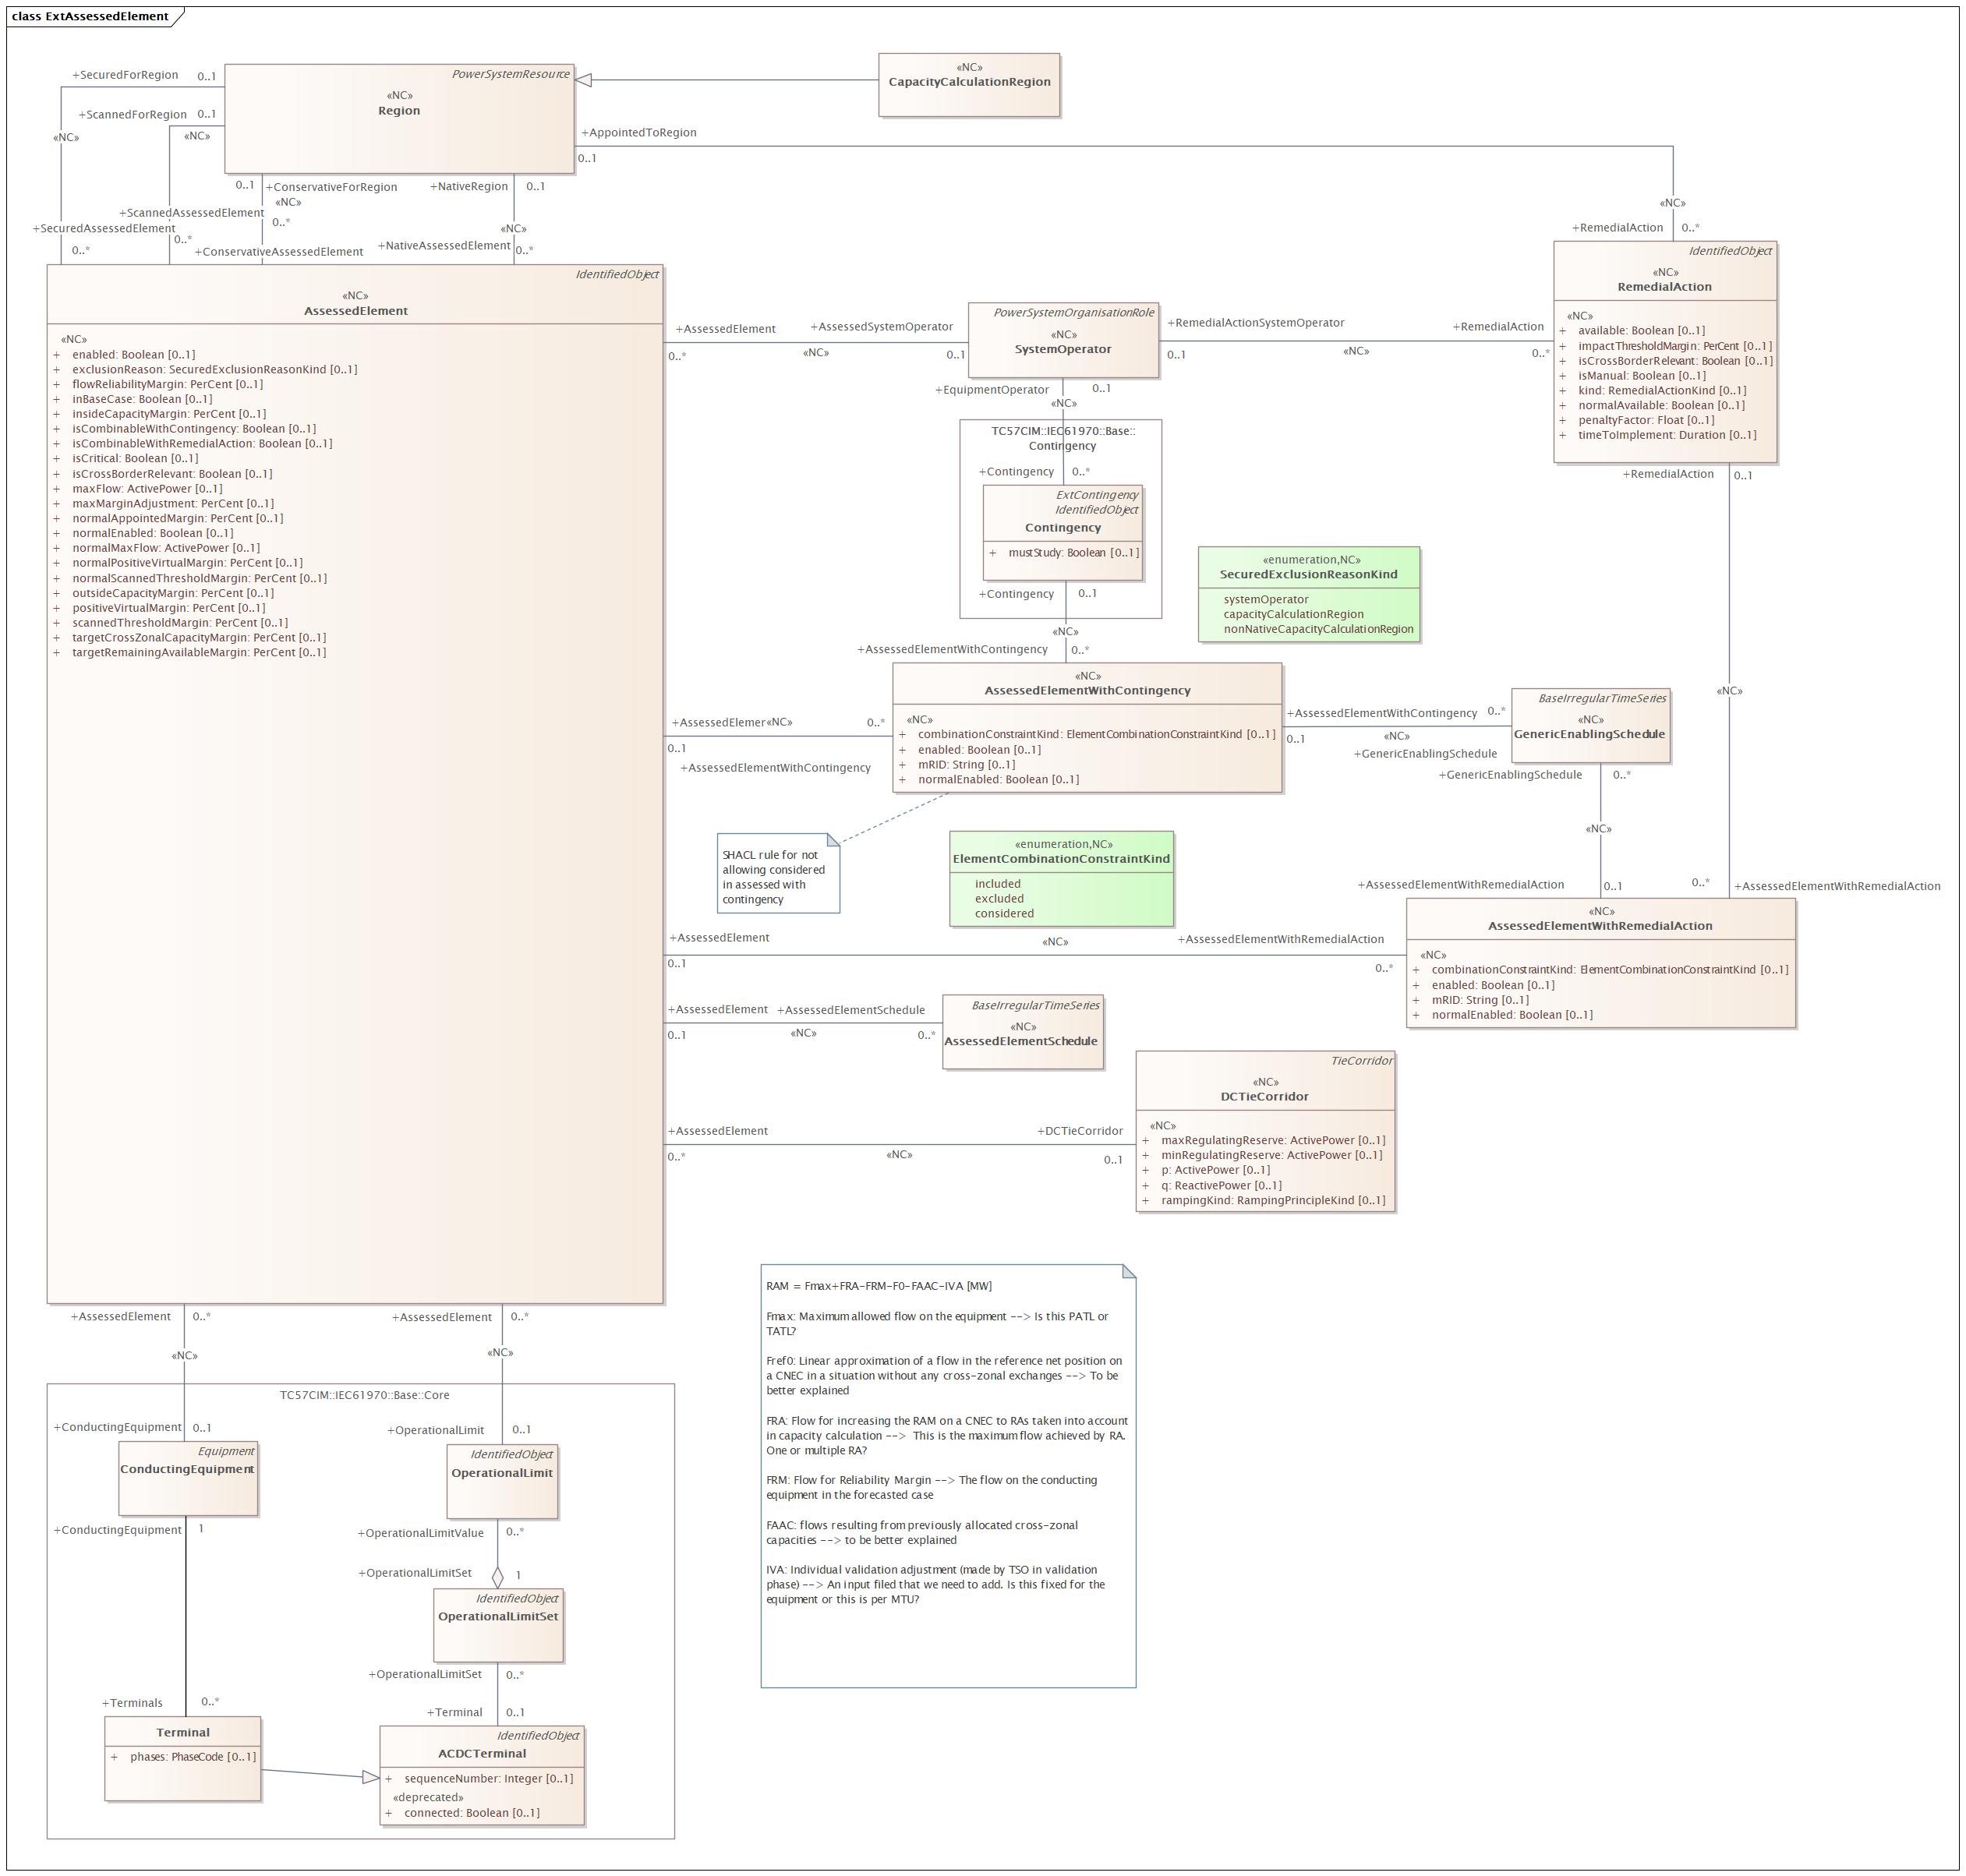Select the +AppointedToRegion role label
The height and width of the screenshot is (1876, 1966).
pos(639,133)
